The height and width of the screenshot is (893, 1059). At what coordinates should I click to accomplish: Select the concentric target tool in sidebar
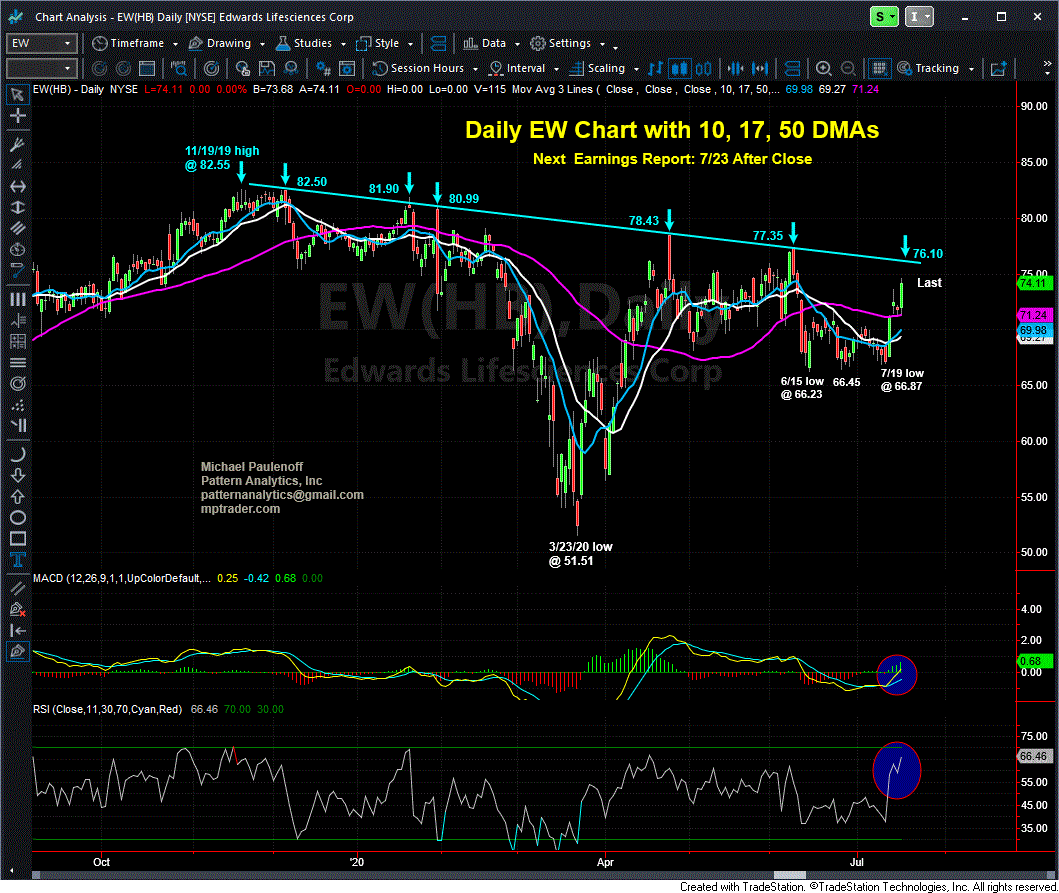pyautogui.click(x=18, y=384)
